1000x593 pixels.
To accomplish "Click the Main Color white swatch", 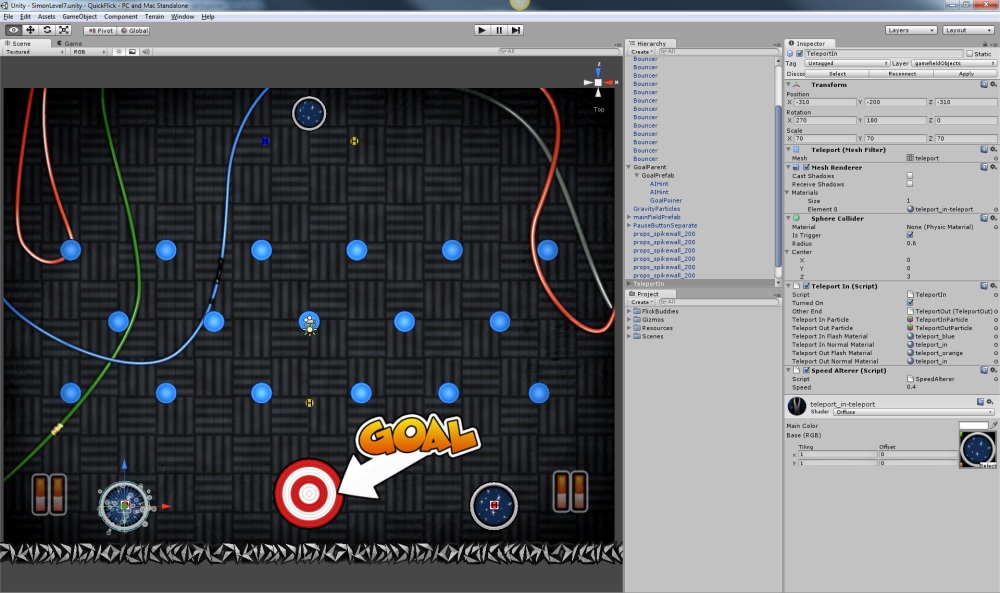I will 973,425.
